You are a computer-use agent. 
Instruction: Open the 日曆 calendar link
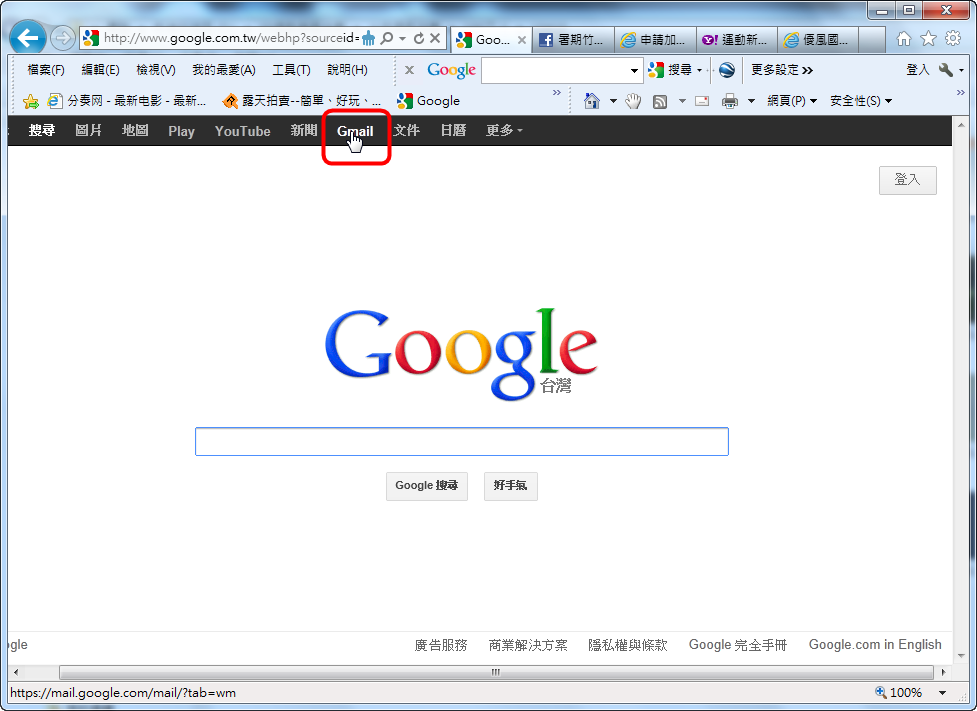coord(453,130)
